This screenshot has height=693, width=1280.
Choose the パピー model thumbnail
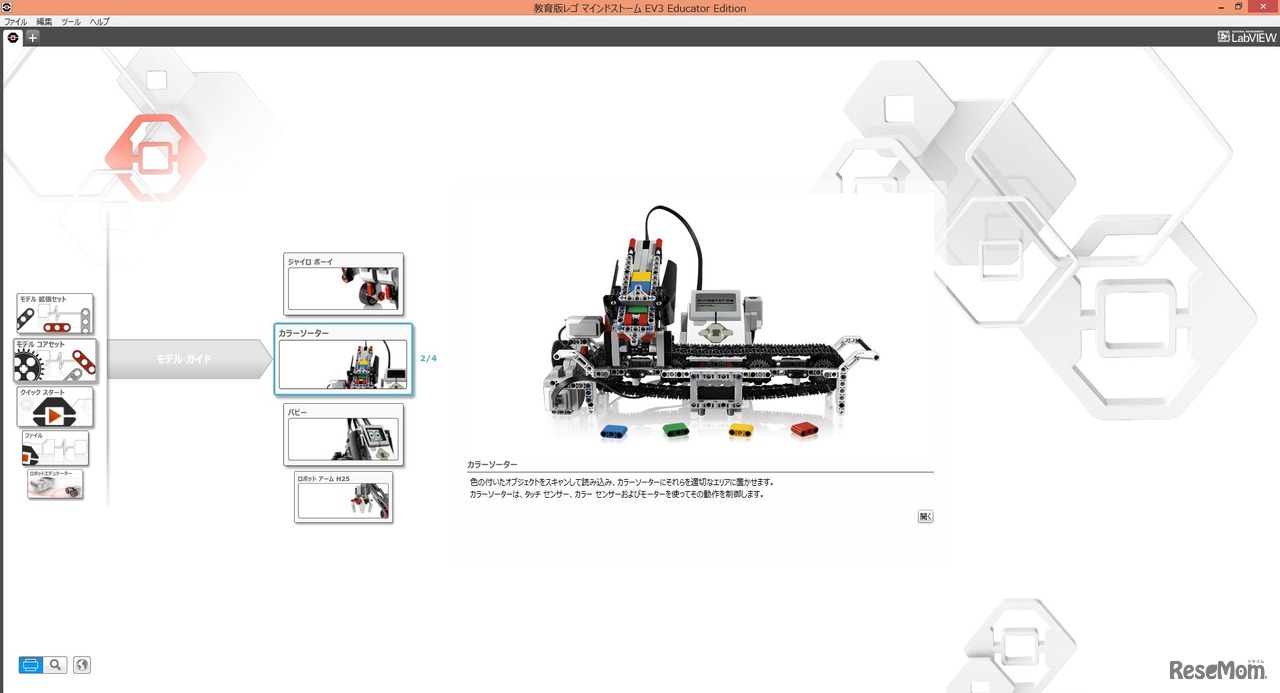coord(343,435)
